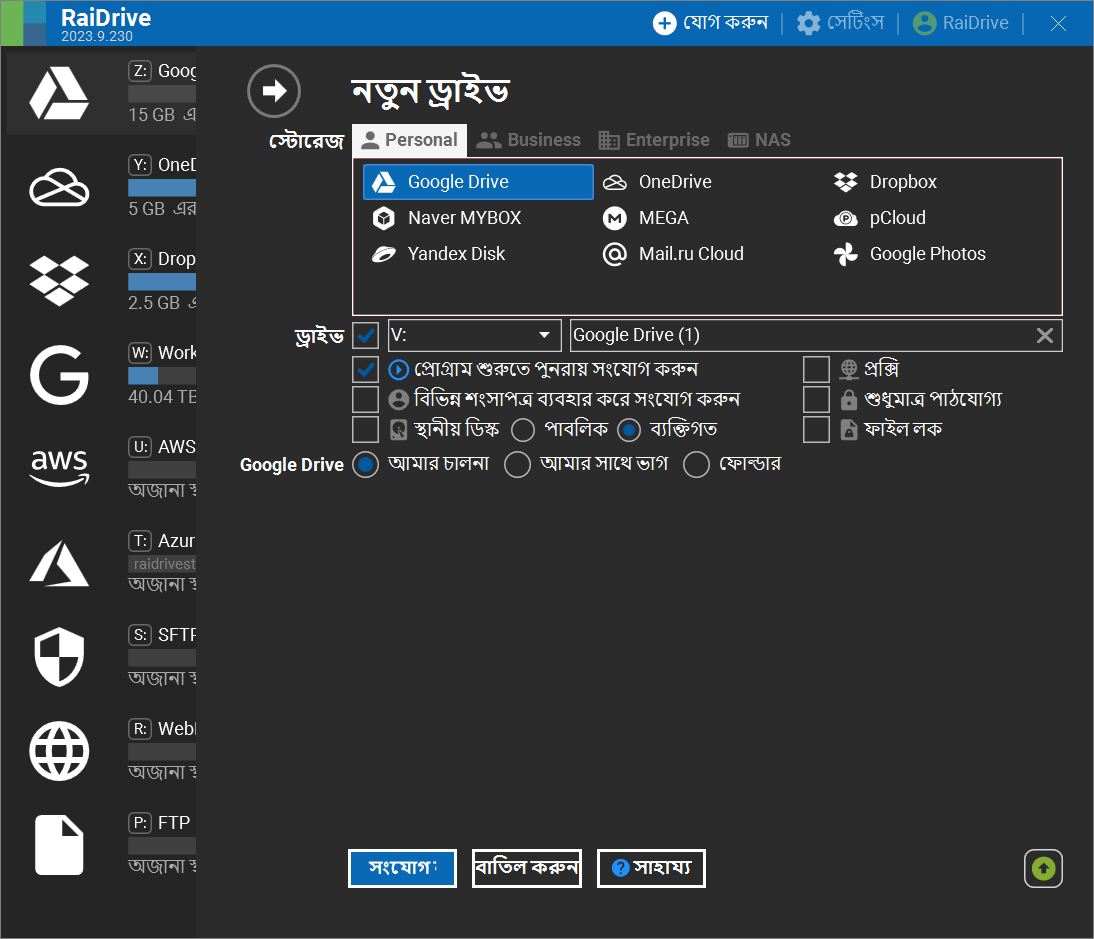The width and height of the screenshot is (1094, 939).
Task: Click the Dropbox X: storage usage bar
Action: coord(162,282)
